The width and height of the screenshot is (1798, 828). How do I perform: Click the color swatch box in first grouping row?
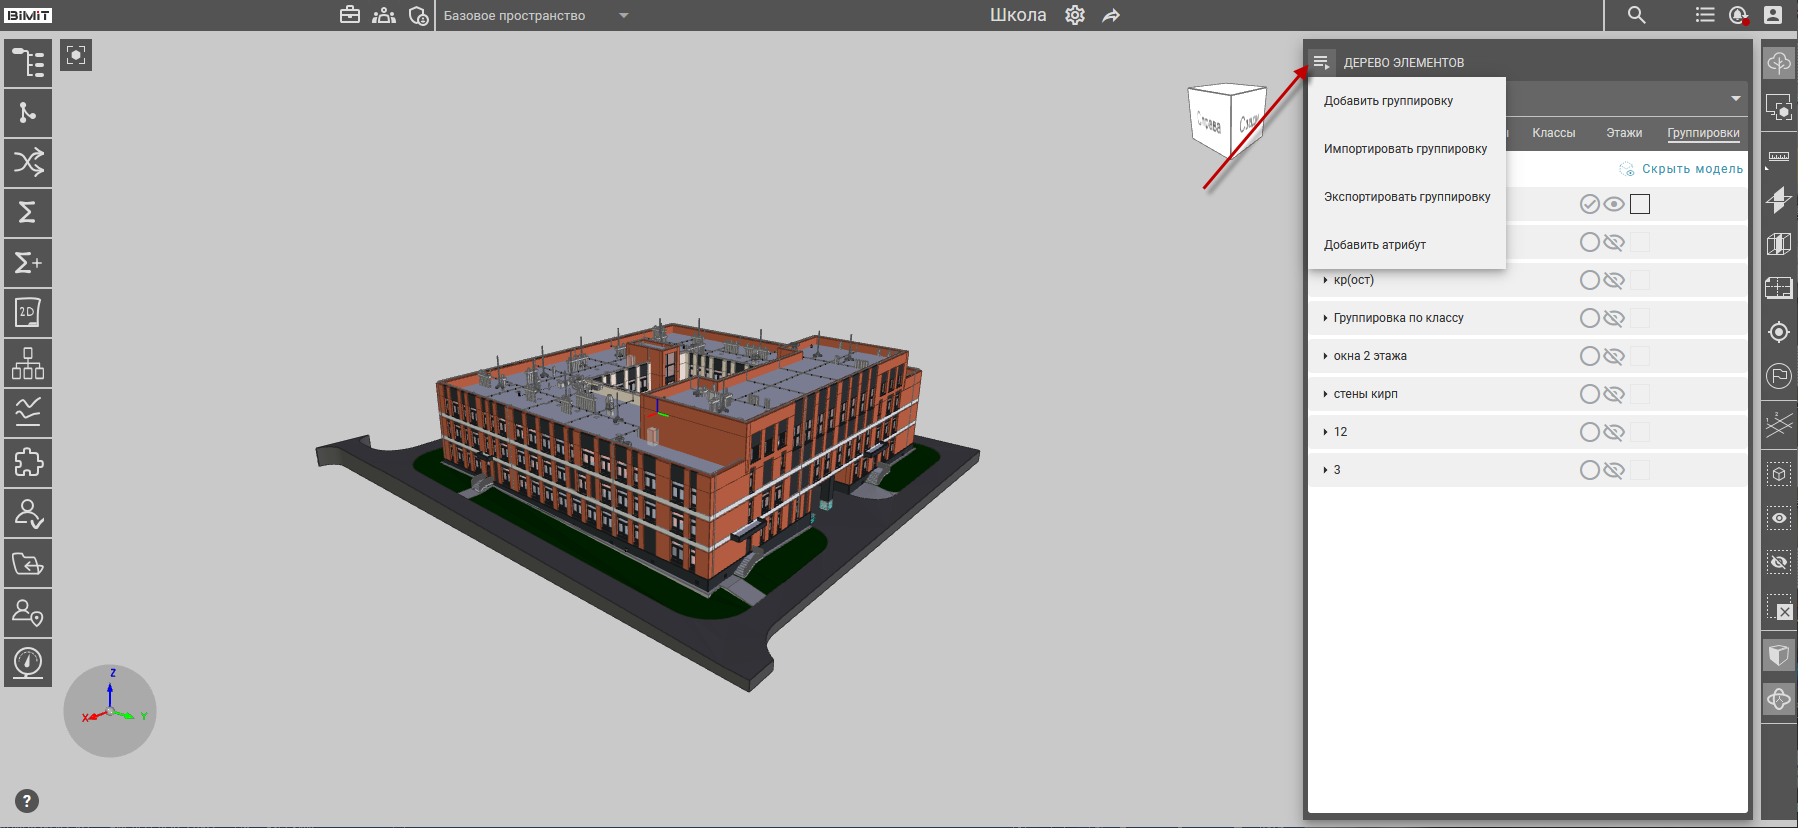[x=1640, y=204]
